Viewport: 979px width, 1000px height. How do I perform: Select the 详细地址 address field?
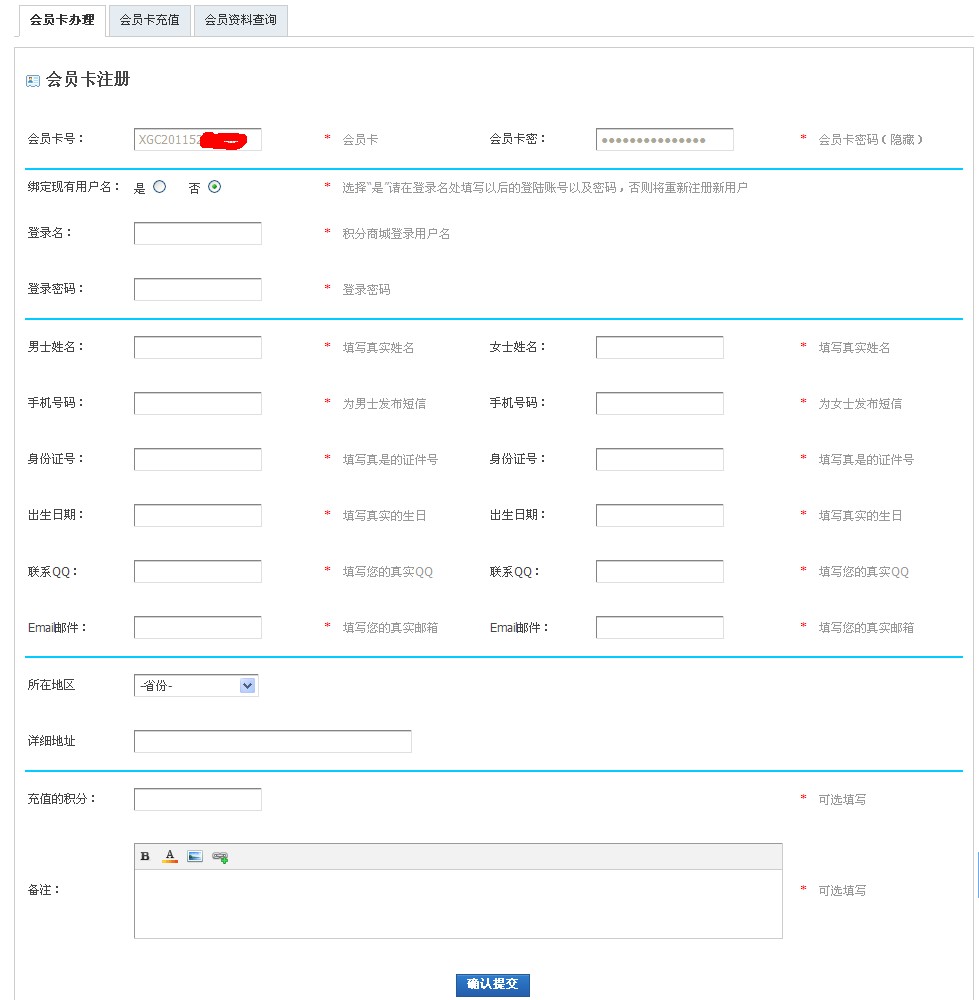[x=273, y=741]
